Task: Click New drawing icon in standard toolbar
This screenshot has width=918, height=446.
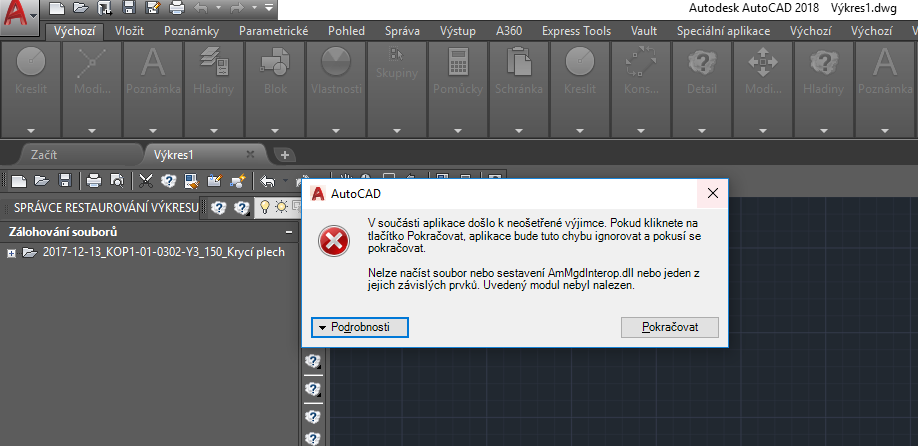Action: point(18,181)
